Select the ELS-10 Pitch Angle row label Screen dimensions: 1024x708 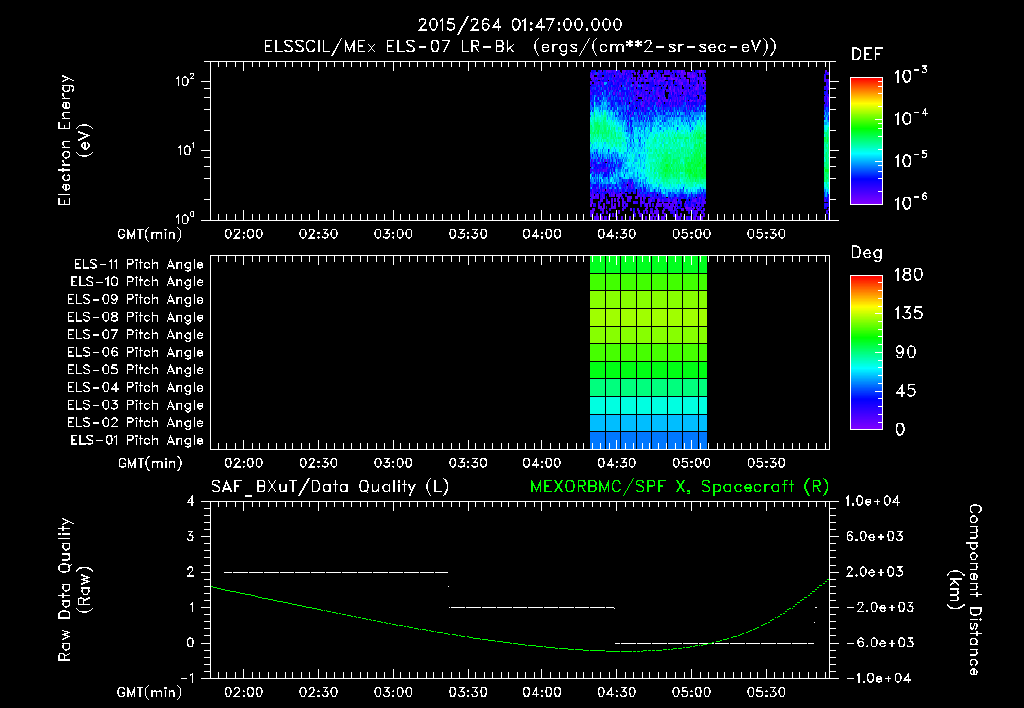(x=136, y=282)
